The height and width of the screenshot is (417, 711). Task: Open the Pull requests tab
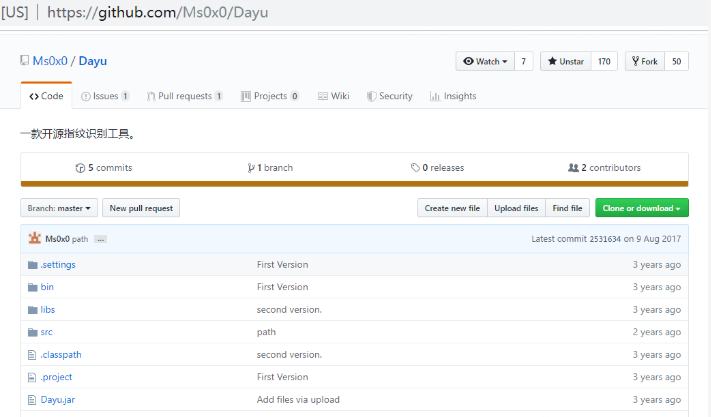[x=185, y=96]
